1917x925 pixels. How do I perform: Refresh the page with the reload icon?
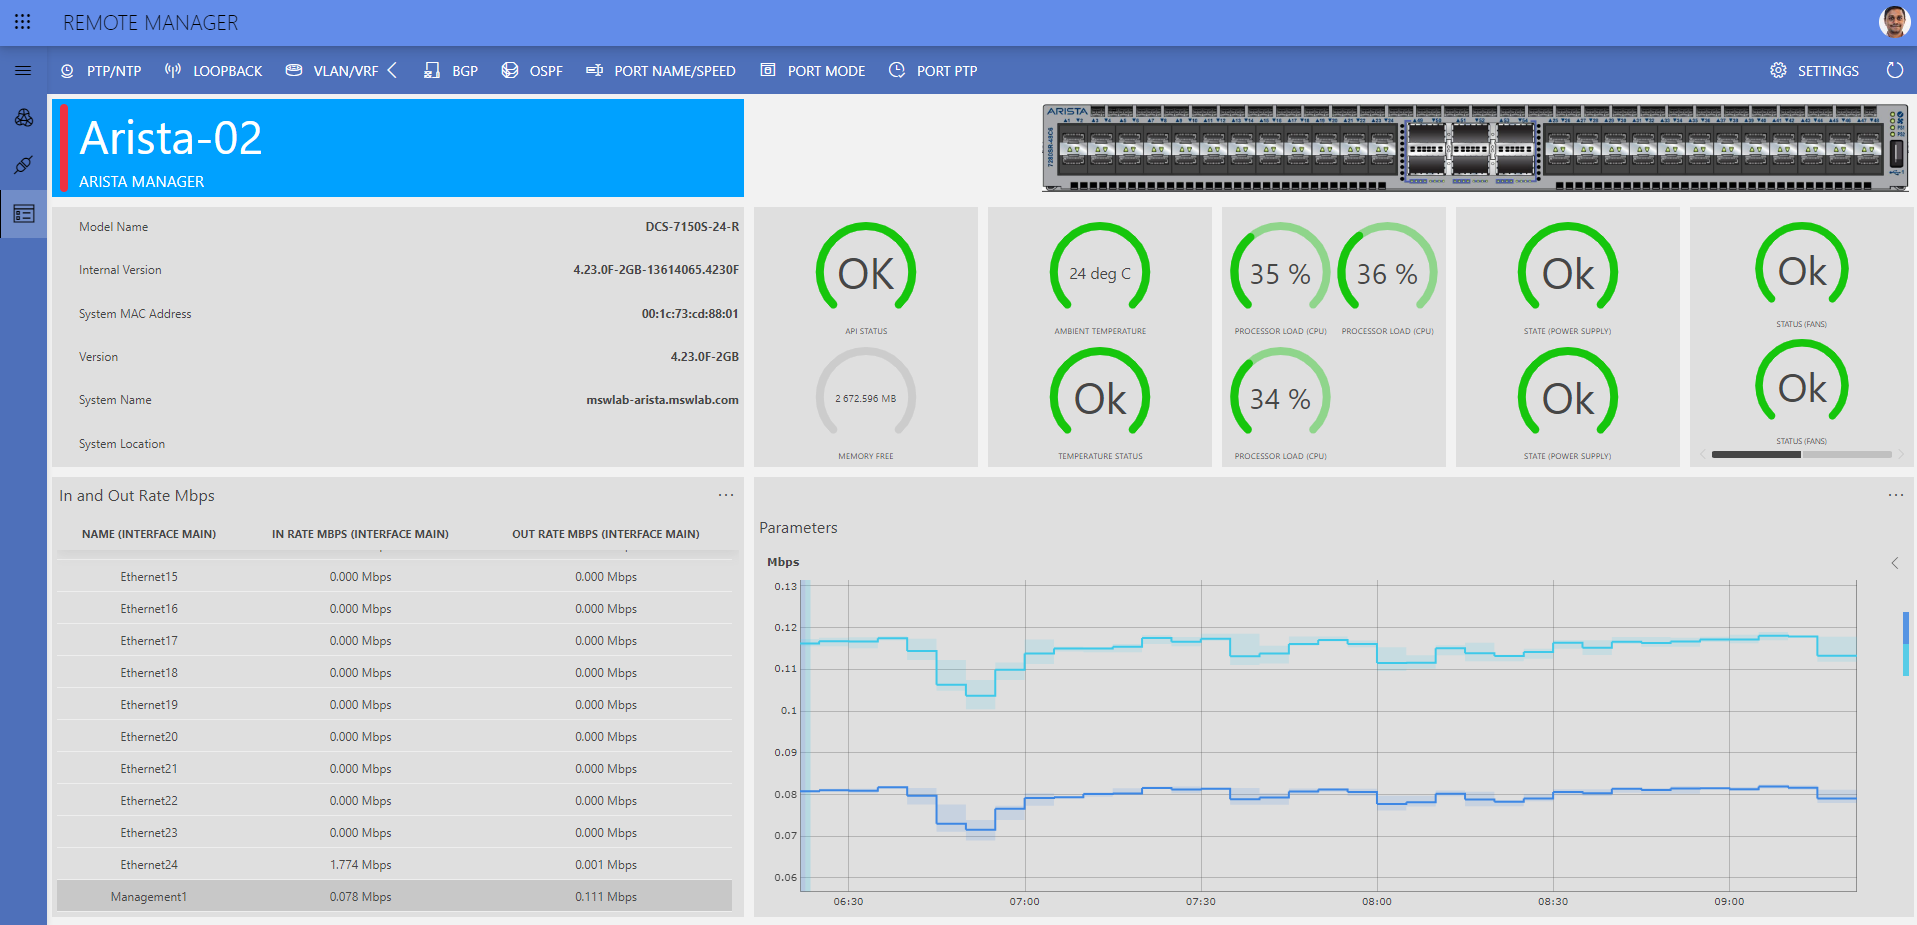[1894, 71]
